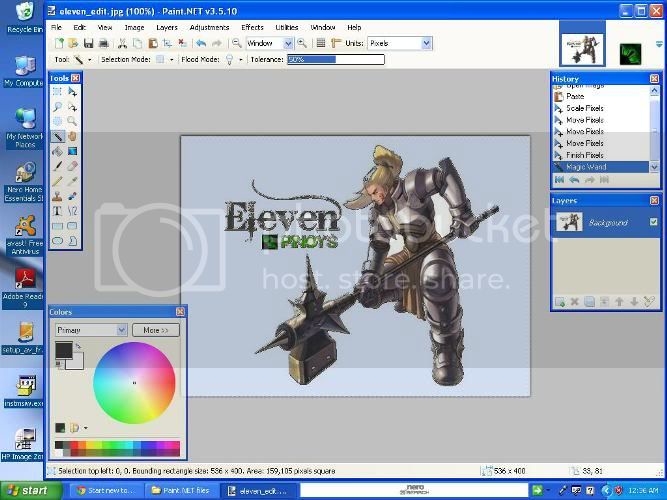This screenshot has height=500, width=667.
Task: Click the primary color swatch
Action: [x=64, y=351]
